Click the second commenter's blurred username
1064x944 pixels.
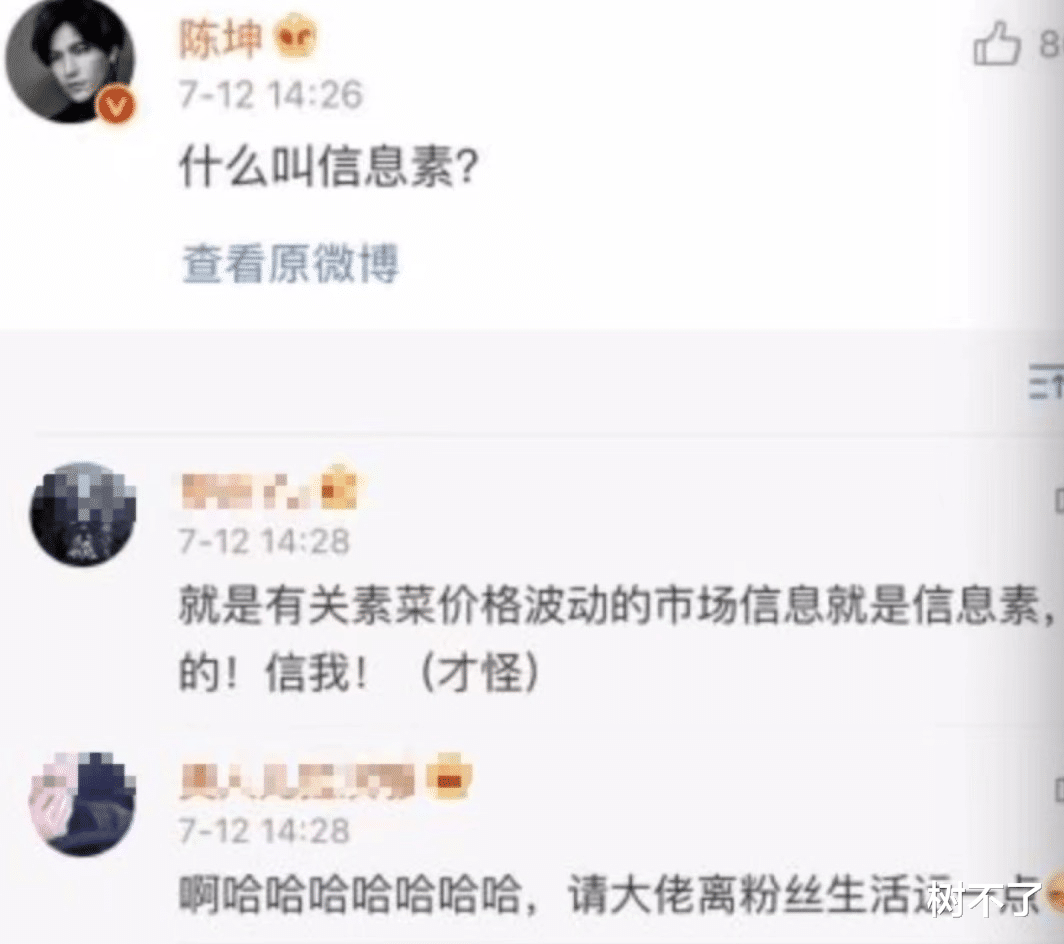coord(298,779)
